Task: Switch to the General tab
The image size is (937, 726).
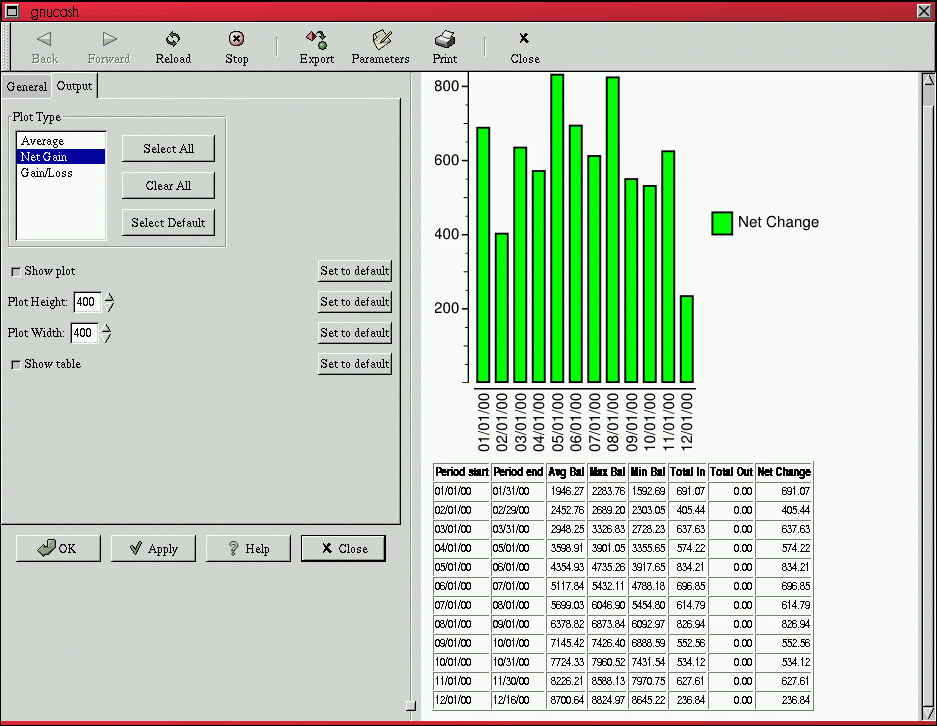Action: point(27,87)
